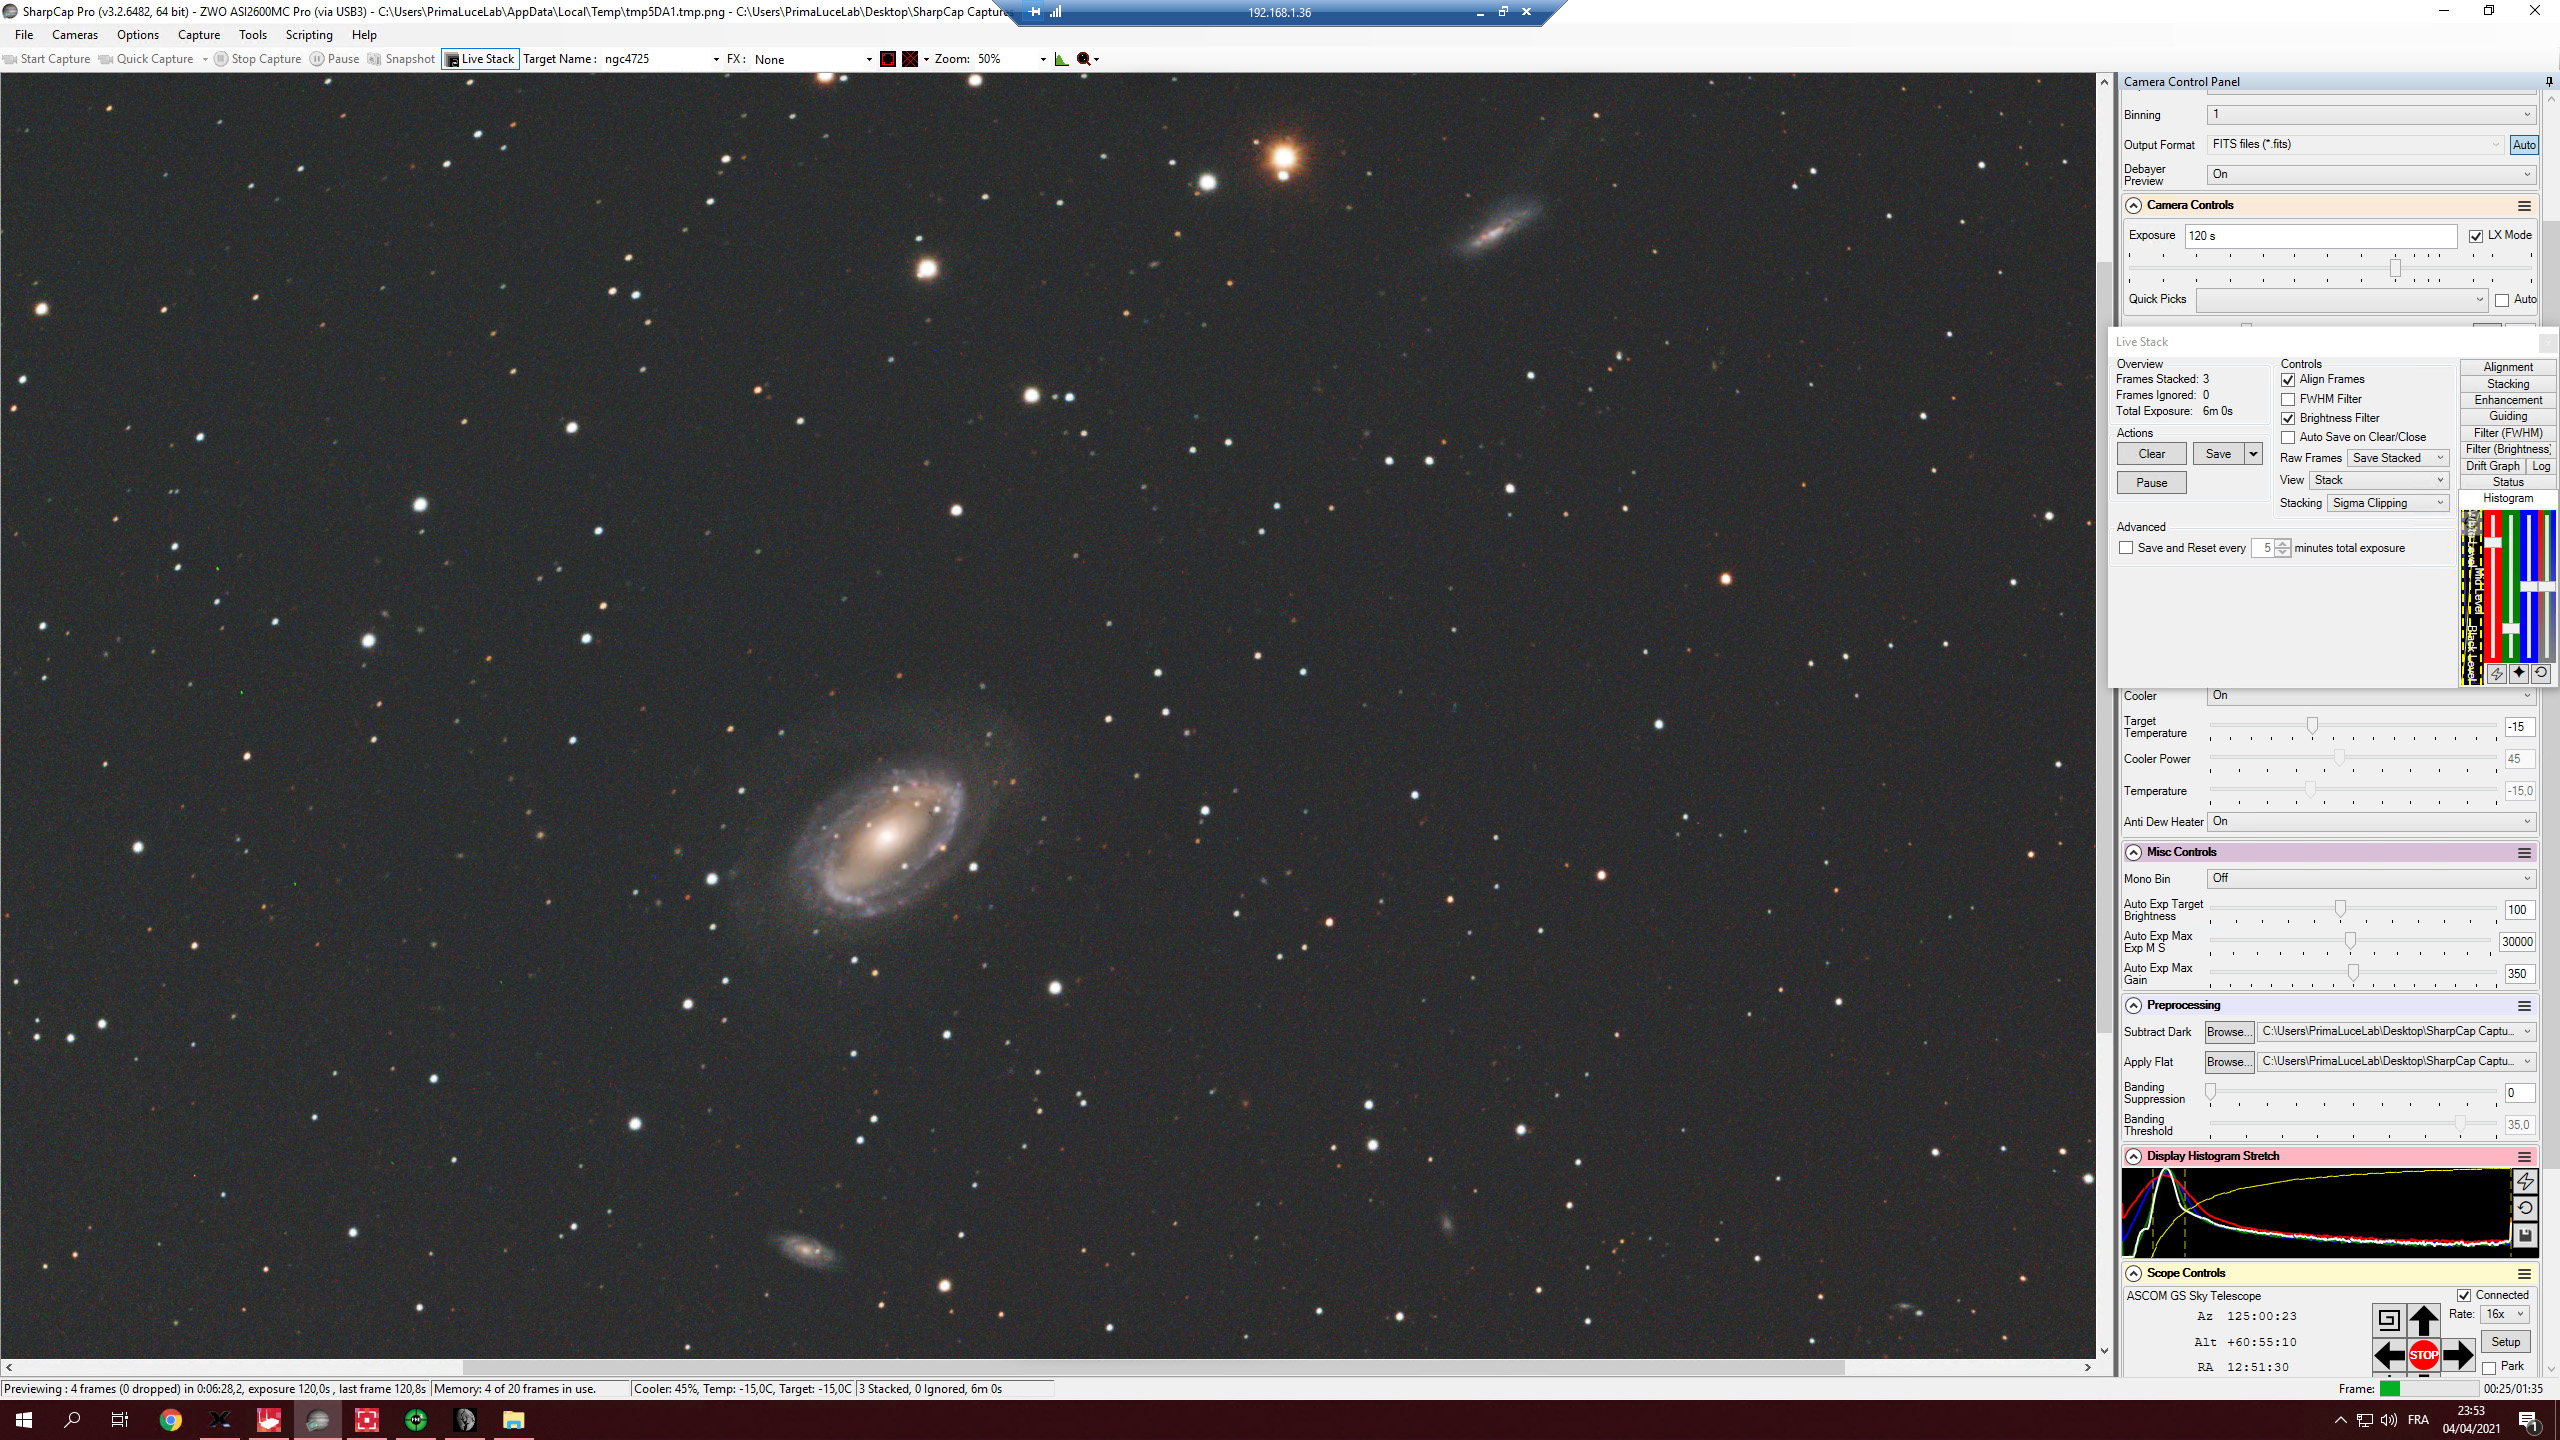The width and height of the screenshot is (2560, 1440).
Task: Open the image histogram toolbar icon
Action: tap(1062, 59)
